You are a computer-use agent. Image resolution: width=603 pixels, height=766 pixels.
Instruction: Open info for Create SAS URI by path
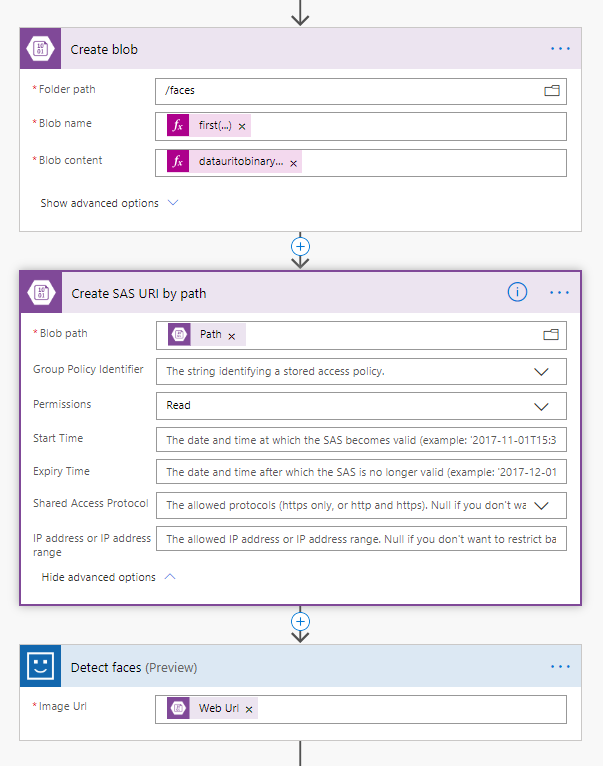click(x=517, y=292)
